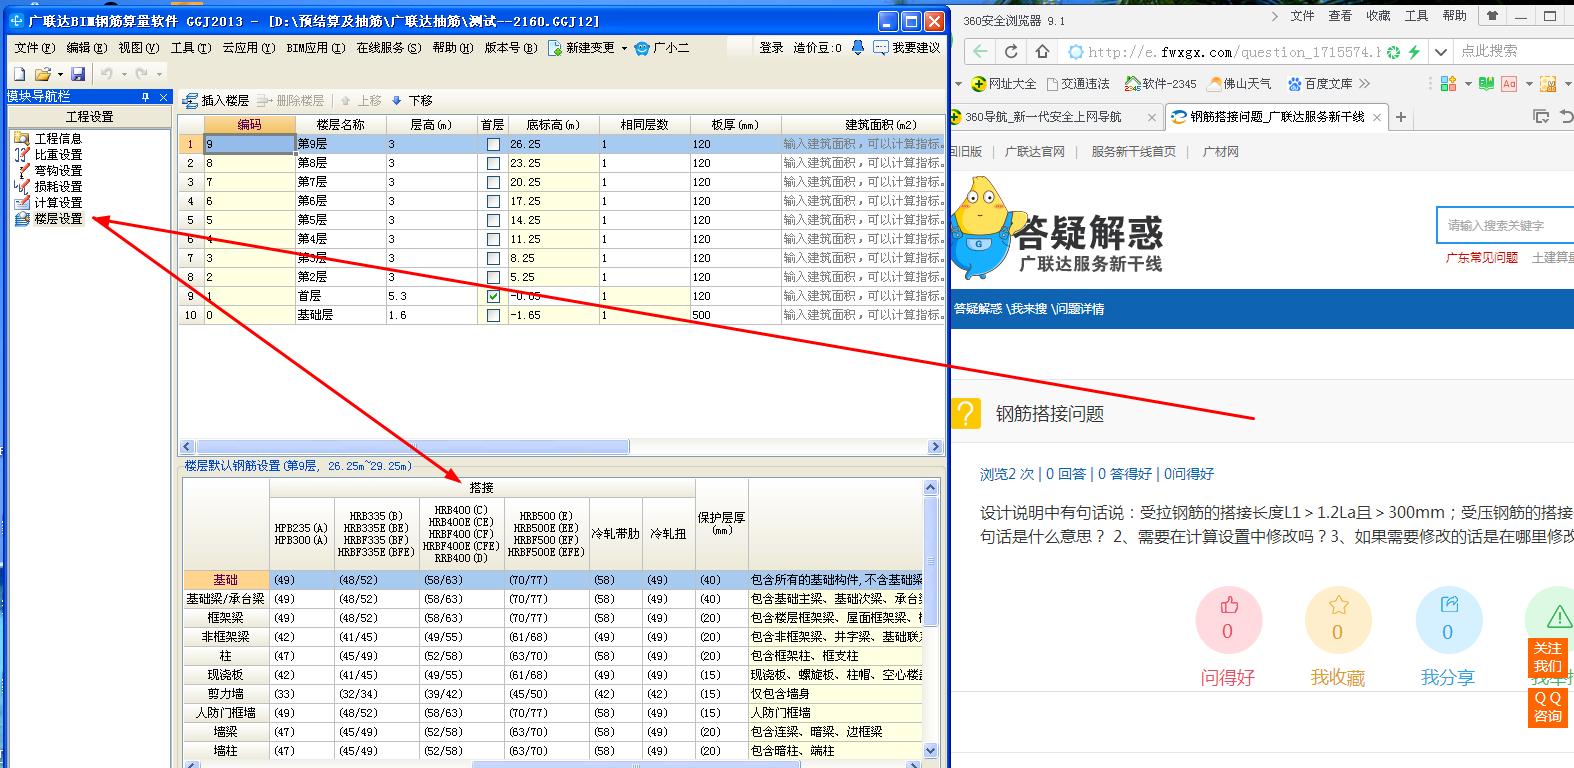The width and height of the screenshot is (1574, 768).
Task: Click browser back arrow button
Action: click(x=980, y=52)
